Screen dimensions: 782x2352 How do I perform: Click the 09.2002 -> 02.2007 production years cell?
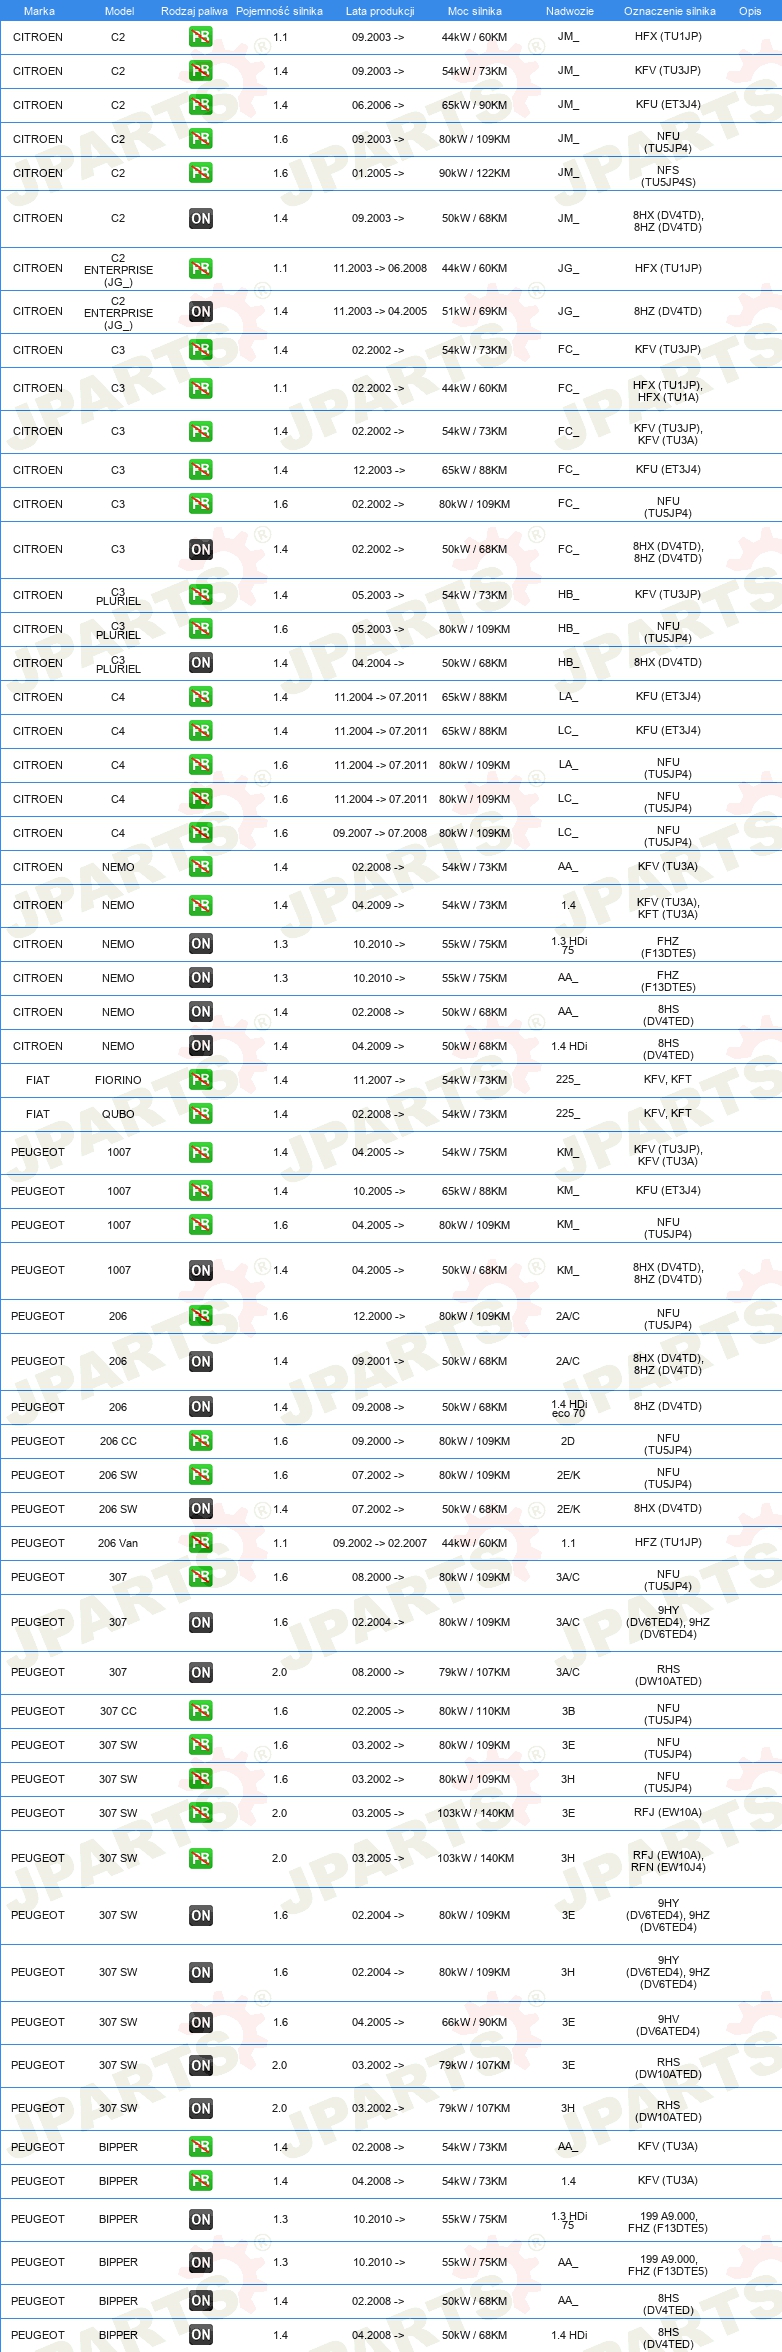point(380,1543)
